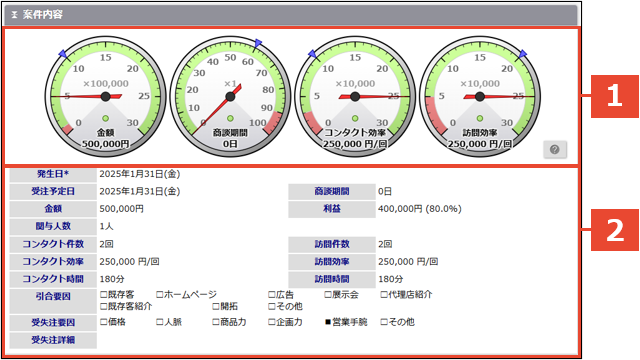Image resolution: width=640 pixels, height=360 pixels.
Task: Click the 受注予定日 field label
Action: [53, 191]
